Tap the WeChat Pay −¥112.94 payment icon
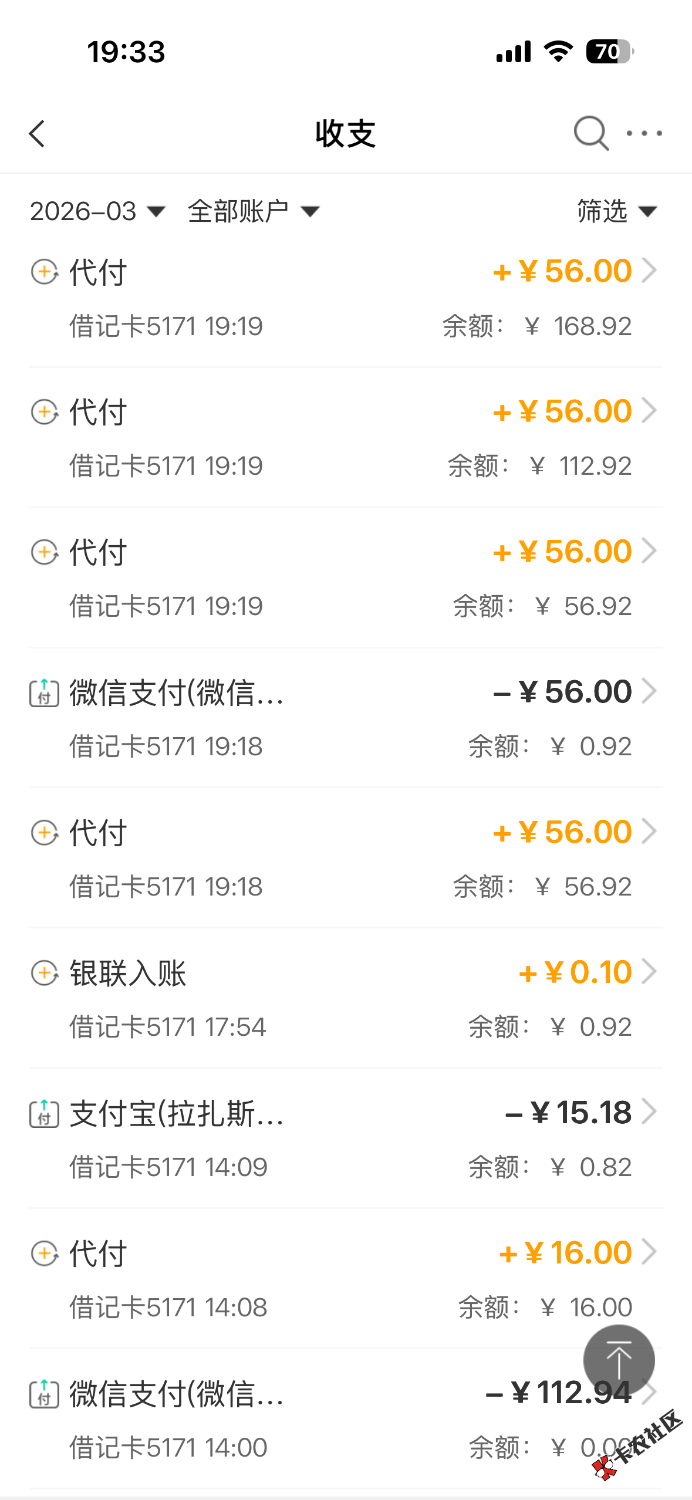 tap(44, 1393)
